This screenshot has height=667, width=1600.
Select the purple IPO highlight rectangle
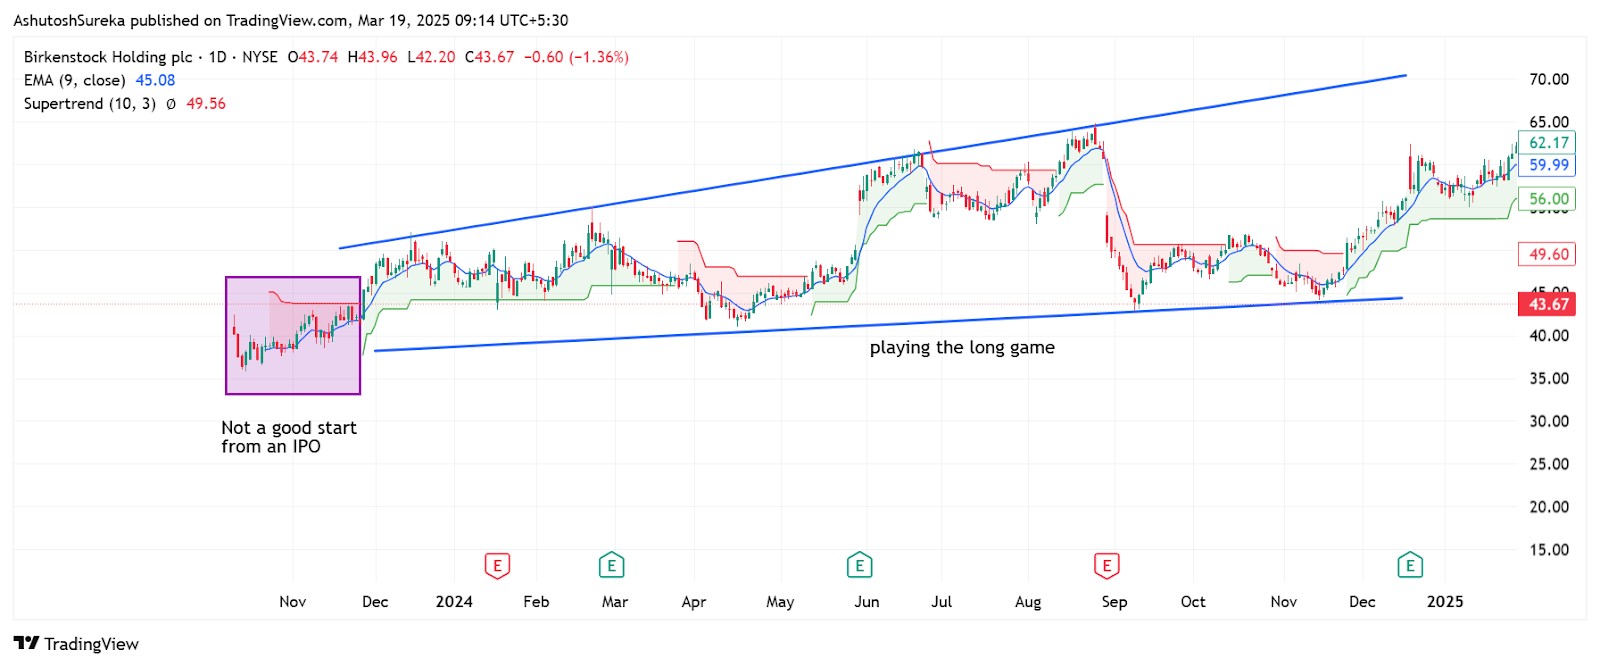coord(293,336)
